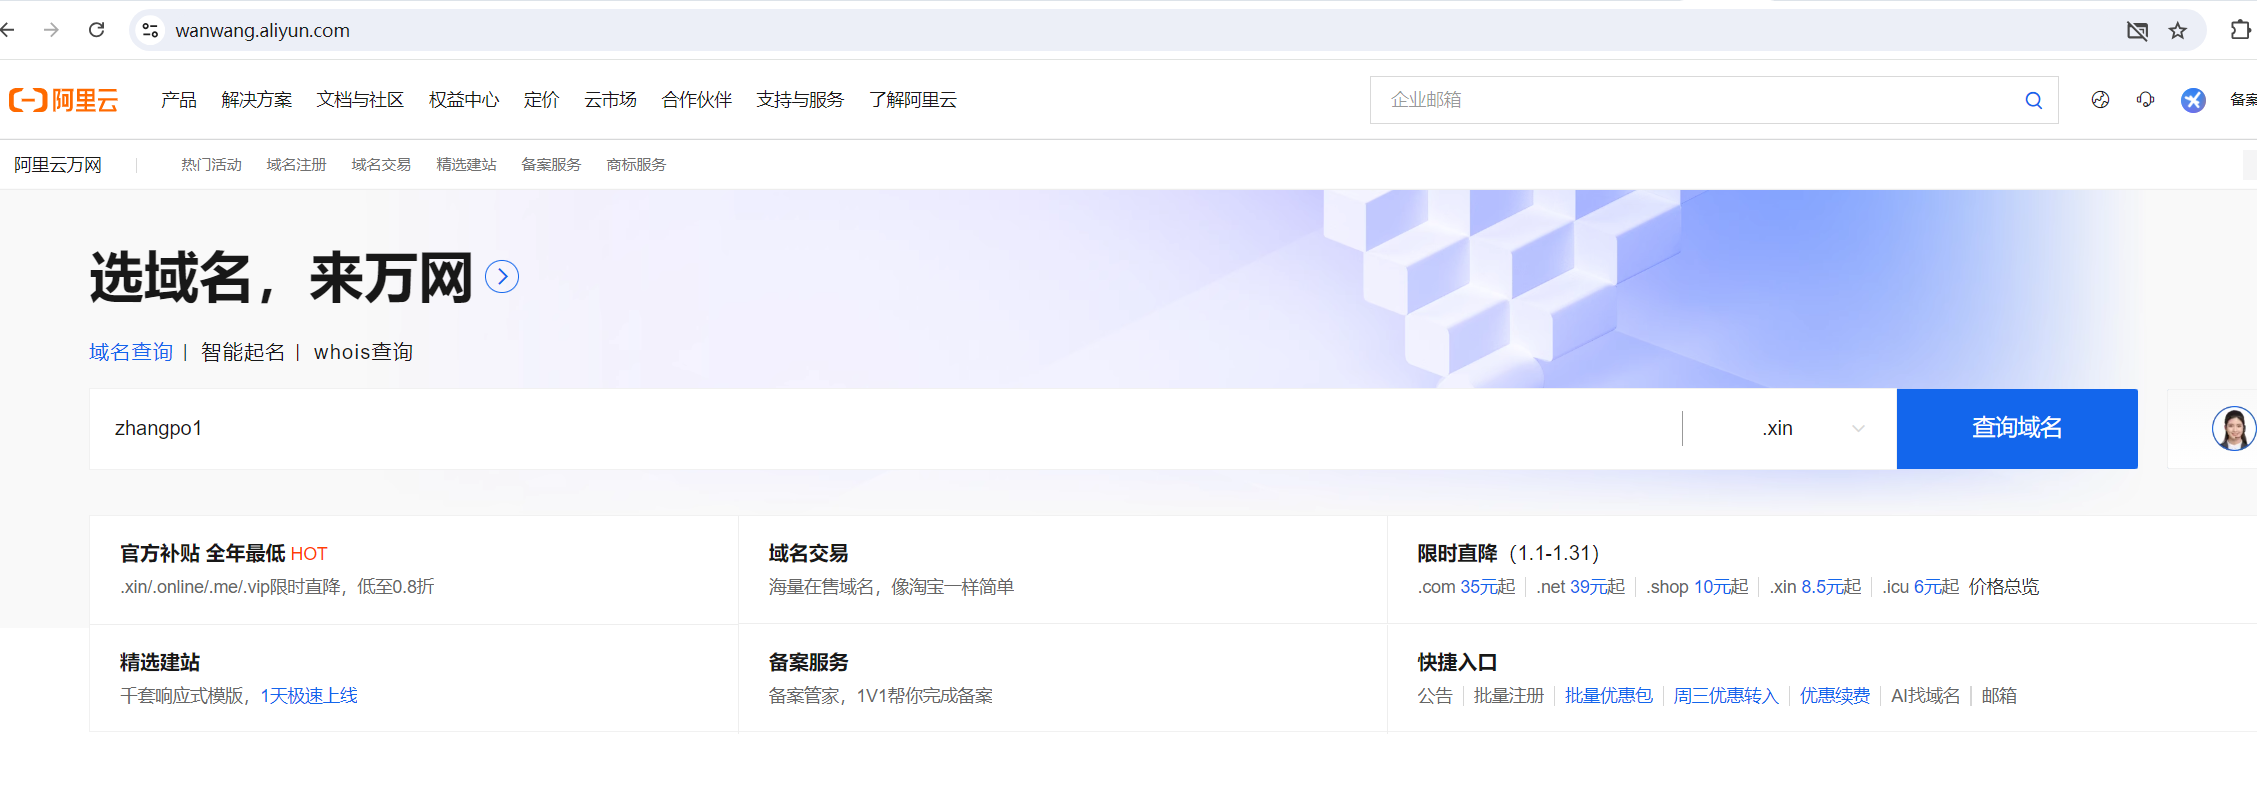This screenshot has height=785, width=2257.
Task: Click the camera-blocked icon in address bar
Action: [2137, 31]
